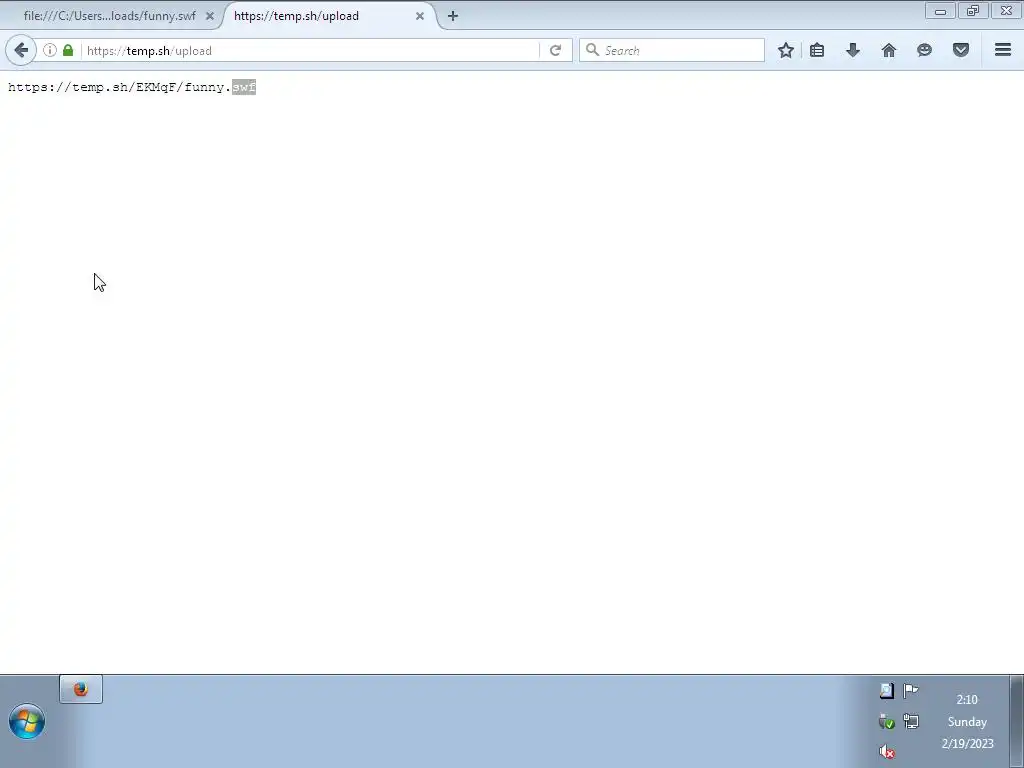Open the hamburger menu
Viewport: 1024px width, 768px height.
point(1003,50)
